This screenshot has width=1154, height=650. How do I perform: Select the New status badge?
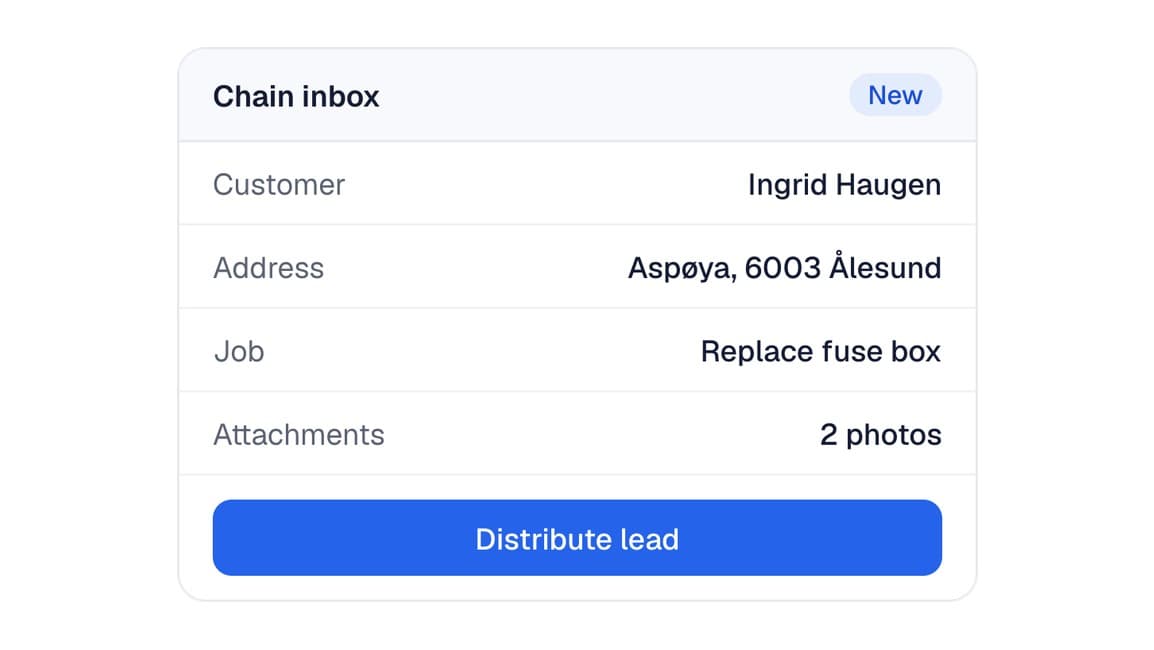tap(895, 95)
